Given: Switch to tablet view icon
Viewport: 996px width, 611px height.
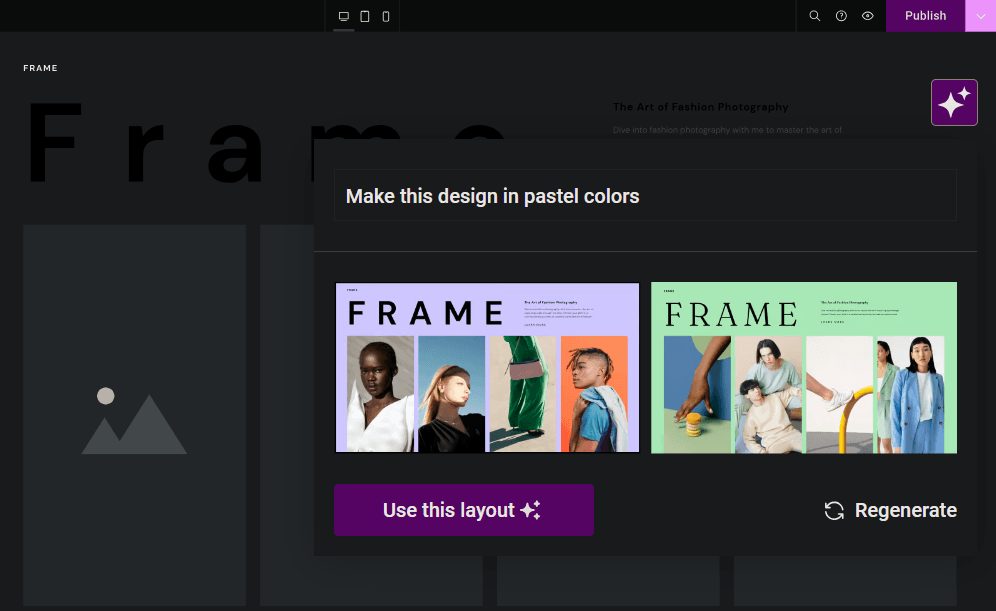Looking at the screenshot, I should (365, 16).
